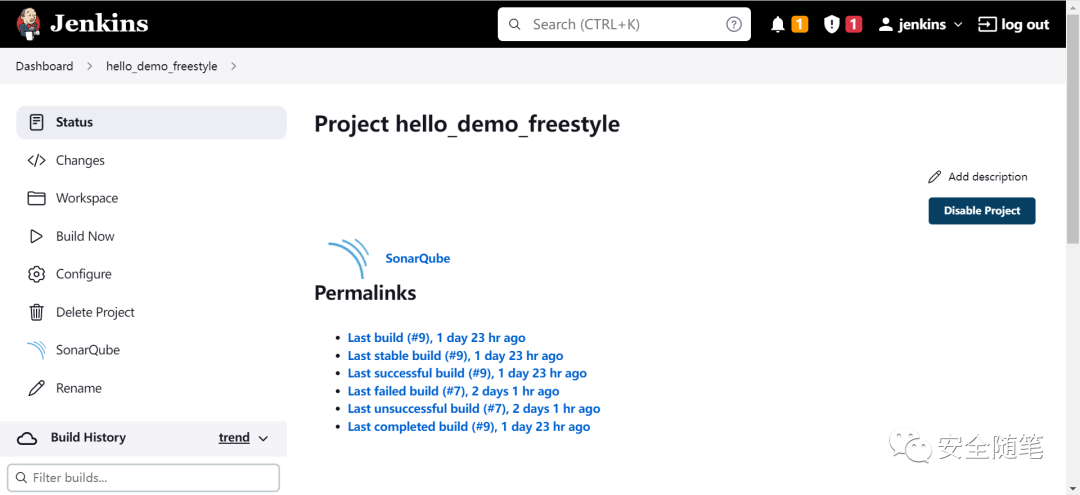1080x495 pixels.
Task: Click the SonarQube wave icon in sidebar
Action: coord(37,350)
